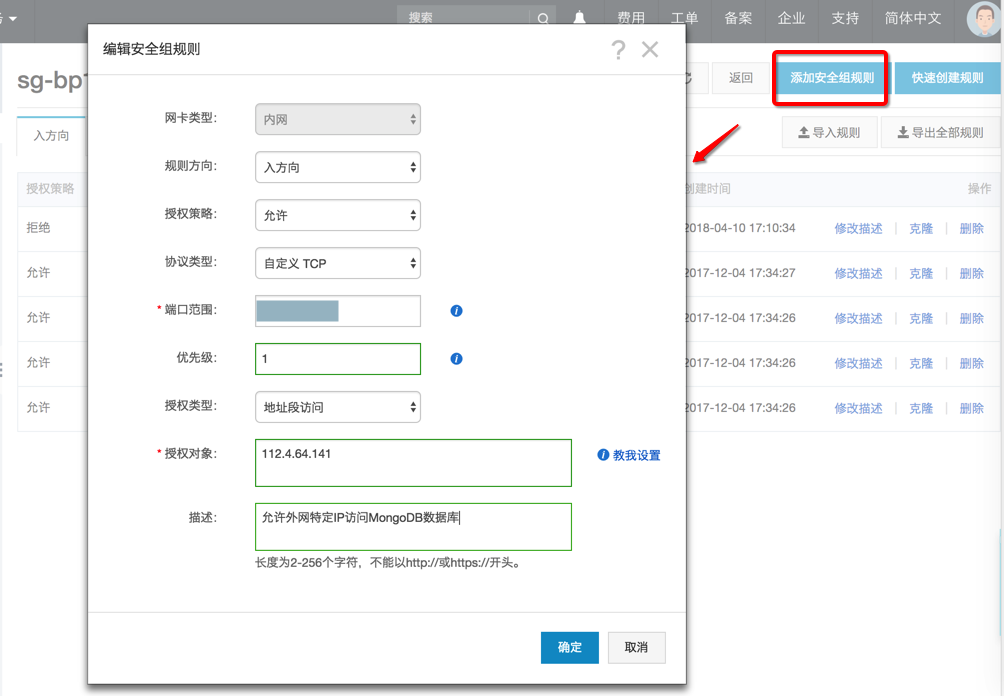Click the 描述 text area
Image resolution: width=1004 pixels, height=697 pixels.
click(x=413, y=527)
